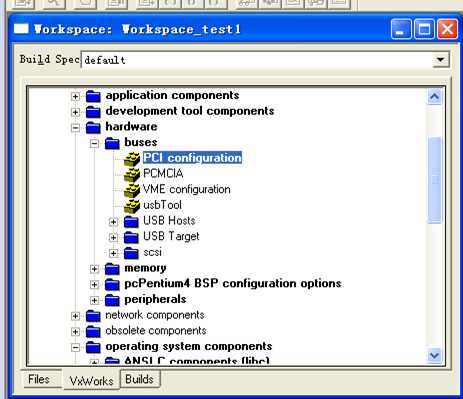Click the vertical scrollbar thumb
Viewport: 463px width, 399px height.
click(x=434, y=180)
